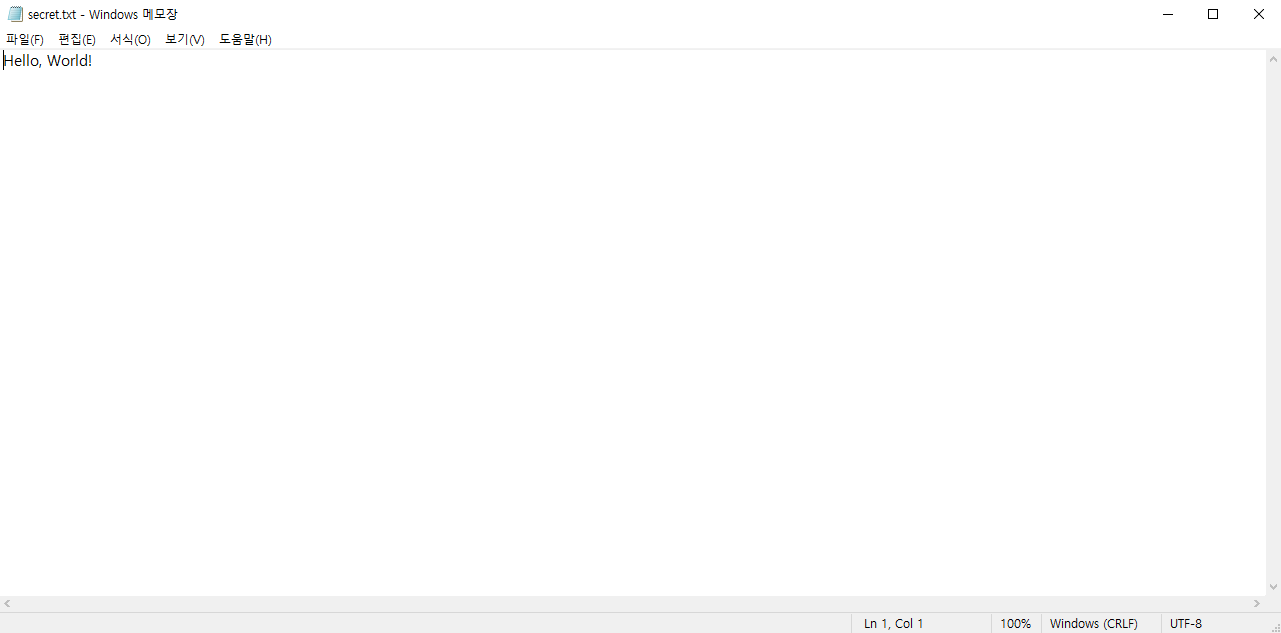Open the 서식(O) menu

(130, 39)
